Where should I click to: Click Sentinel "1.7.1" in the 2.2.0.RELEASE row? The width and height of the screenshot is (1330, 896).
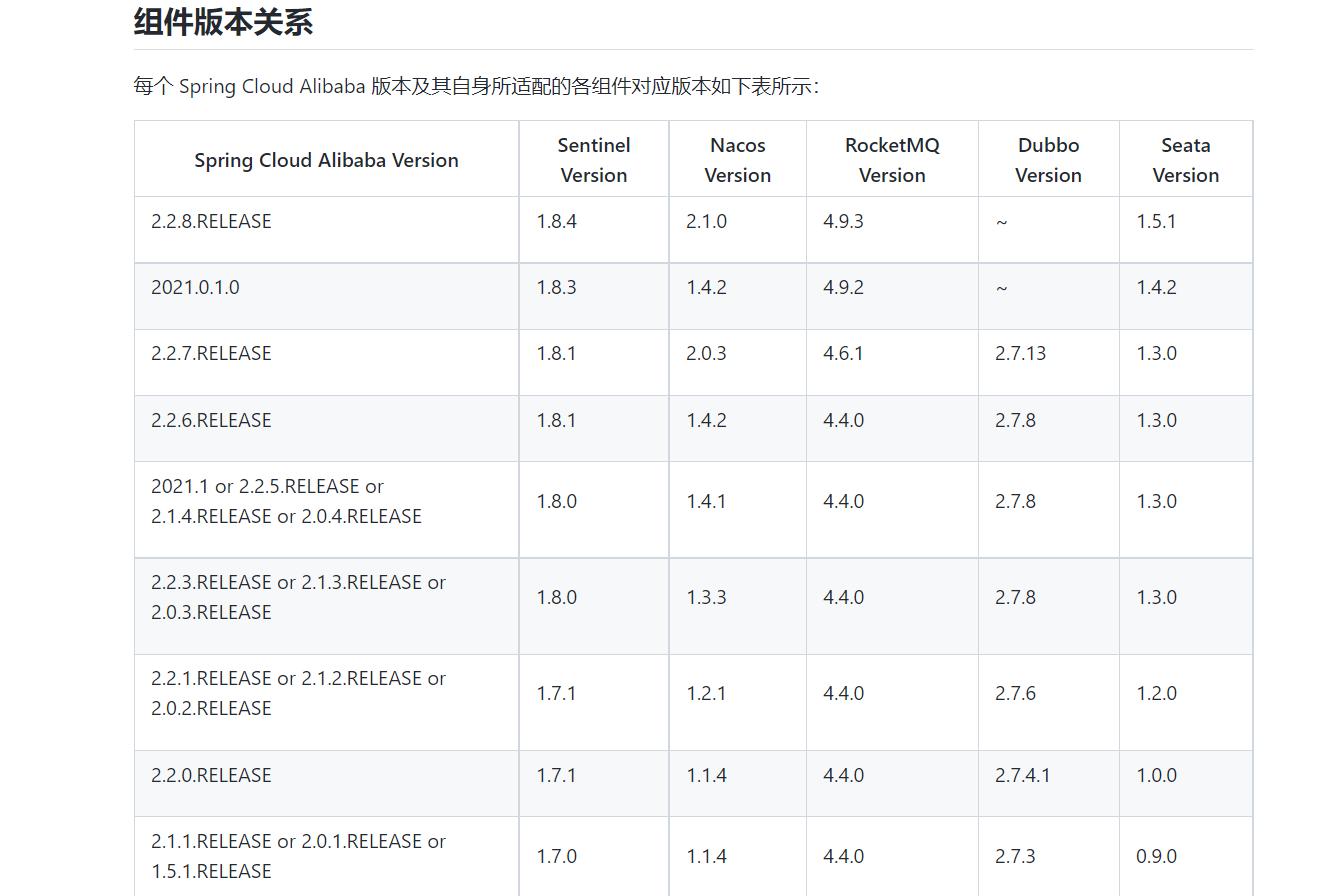pyautogui.click(x=556, y=775)
